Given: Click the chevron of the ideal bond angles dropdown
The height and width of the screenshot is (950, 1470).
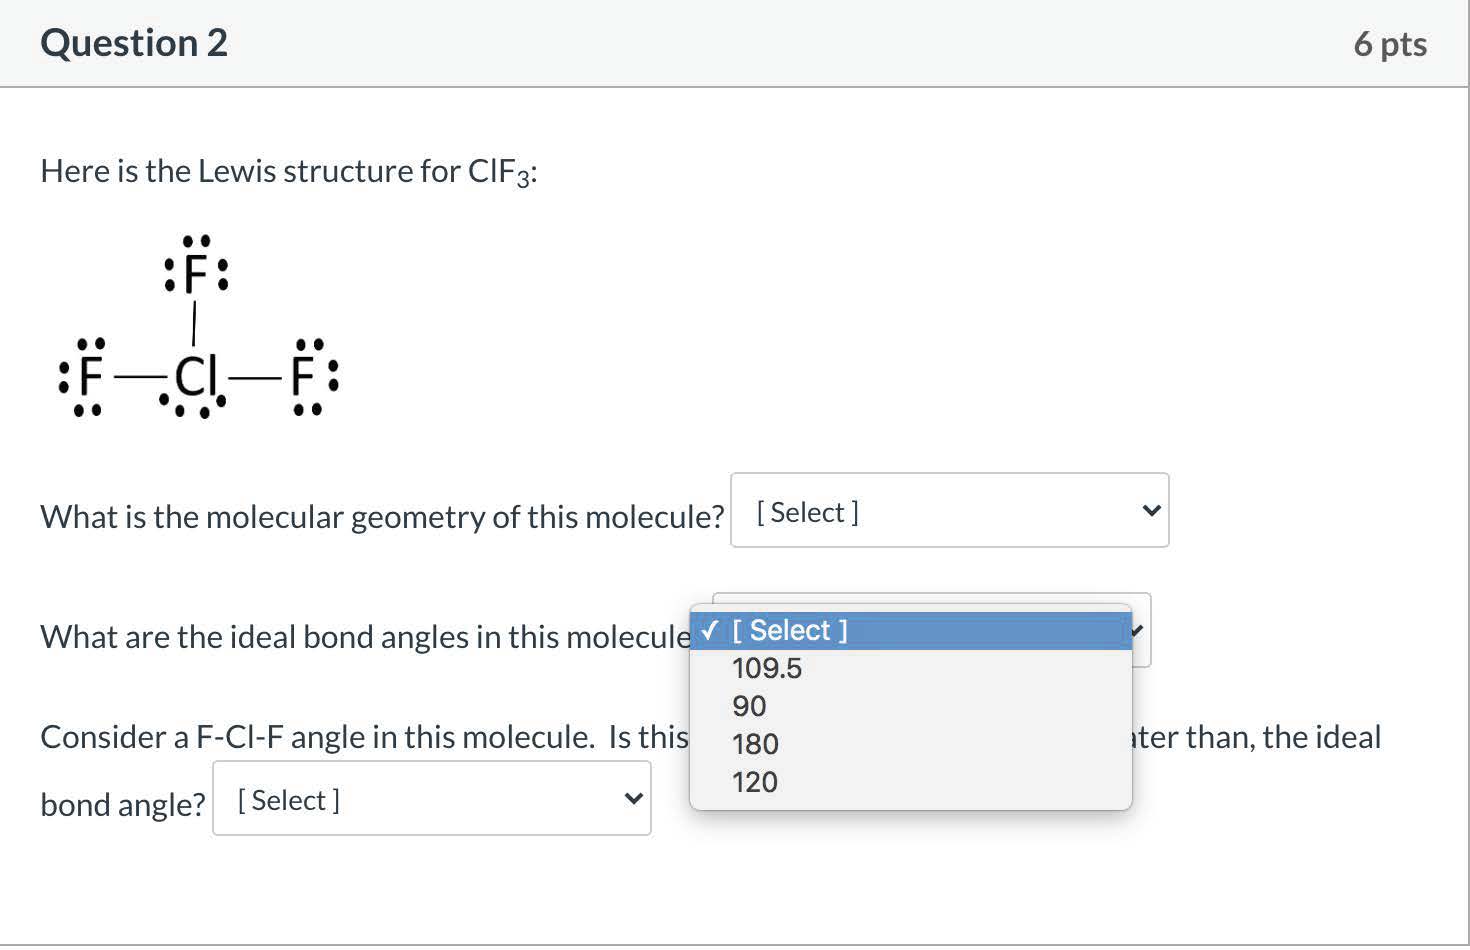Looking at the screenshot, I should 1138,631.
